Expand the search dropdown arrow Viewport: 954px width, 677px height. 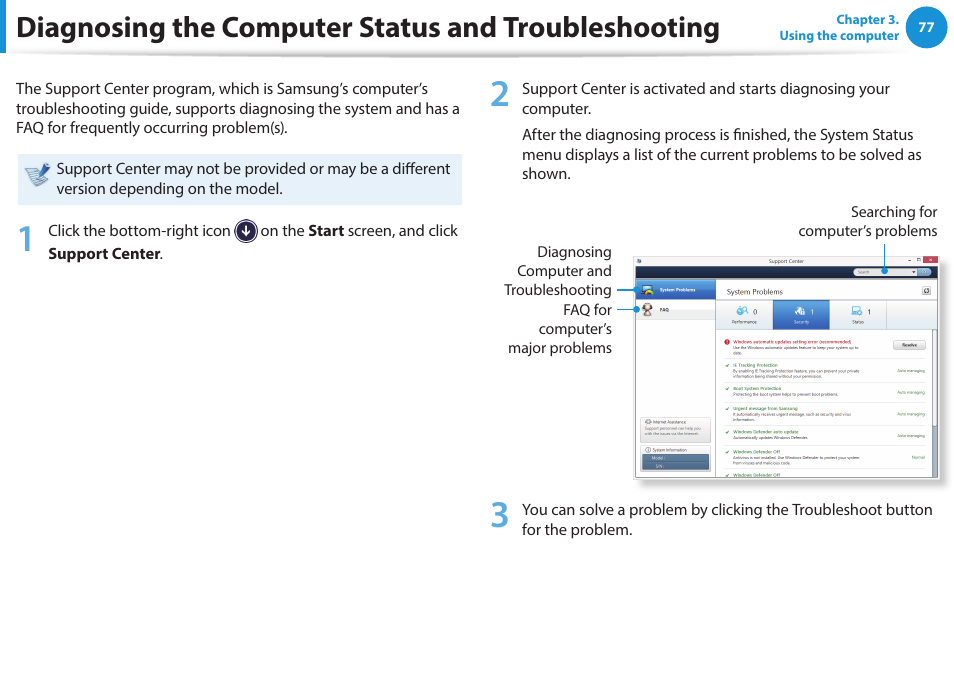(x=913, y=272)
